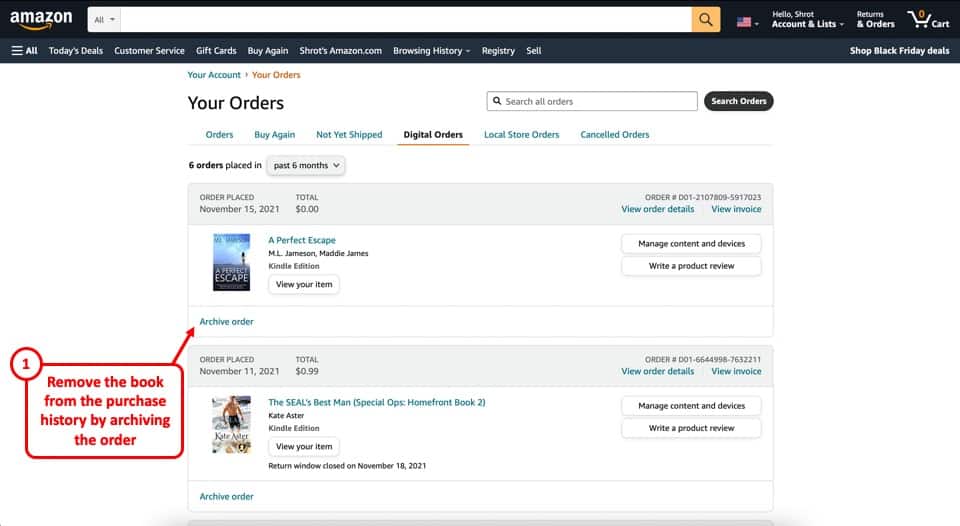Select the Digital Orders tab
This screenshot has width=960, height=526.
click(433, 135)
